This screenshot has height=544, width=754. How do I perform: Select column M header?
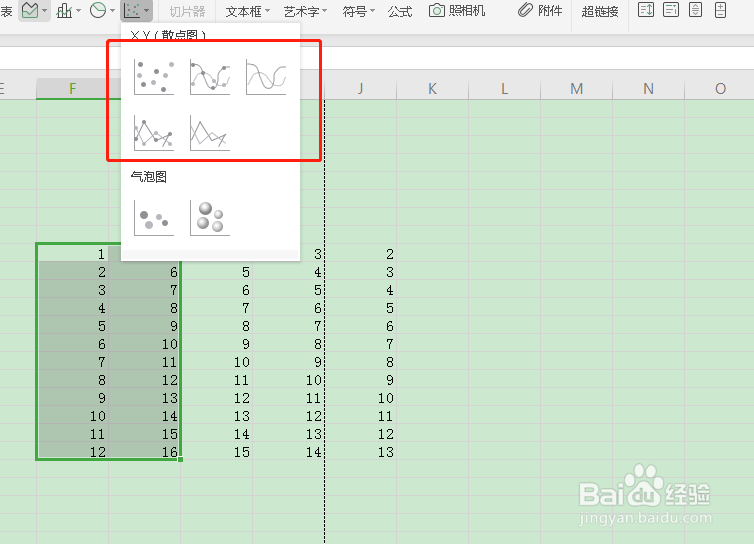[577, 89]
